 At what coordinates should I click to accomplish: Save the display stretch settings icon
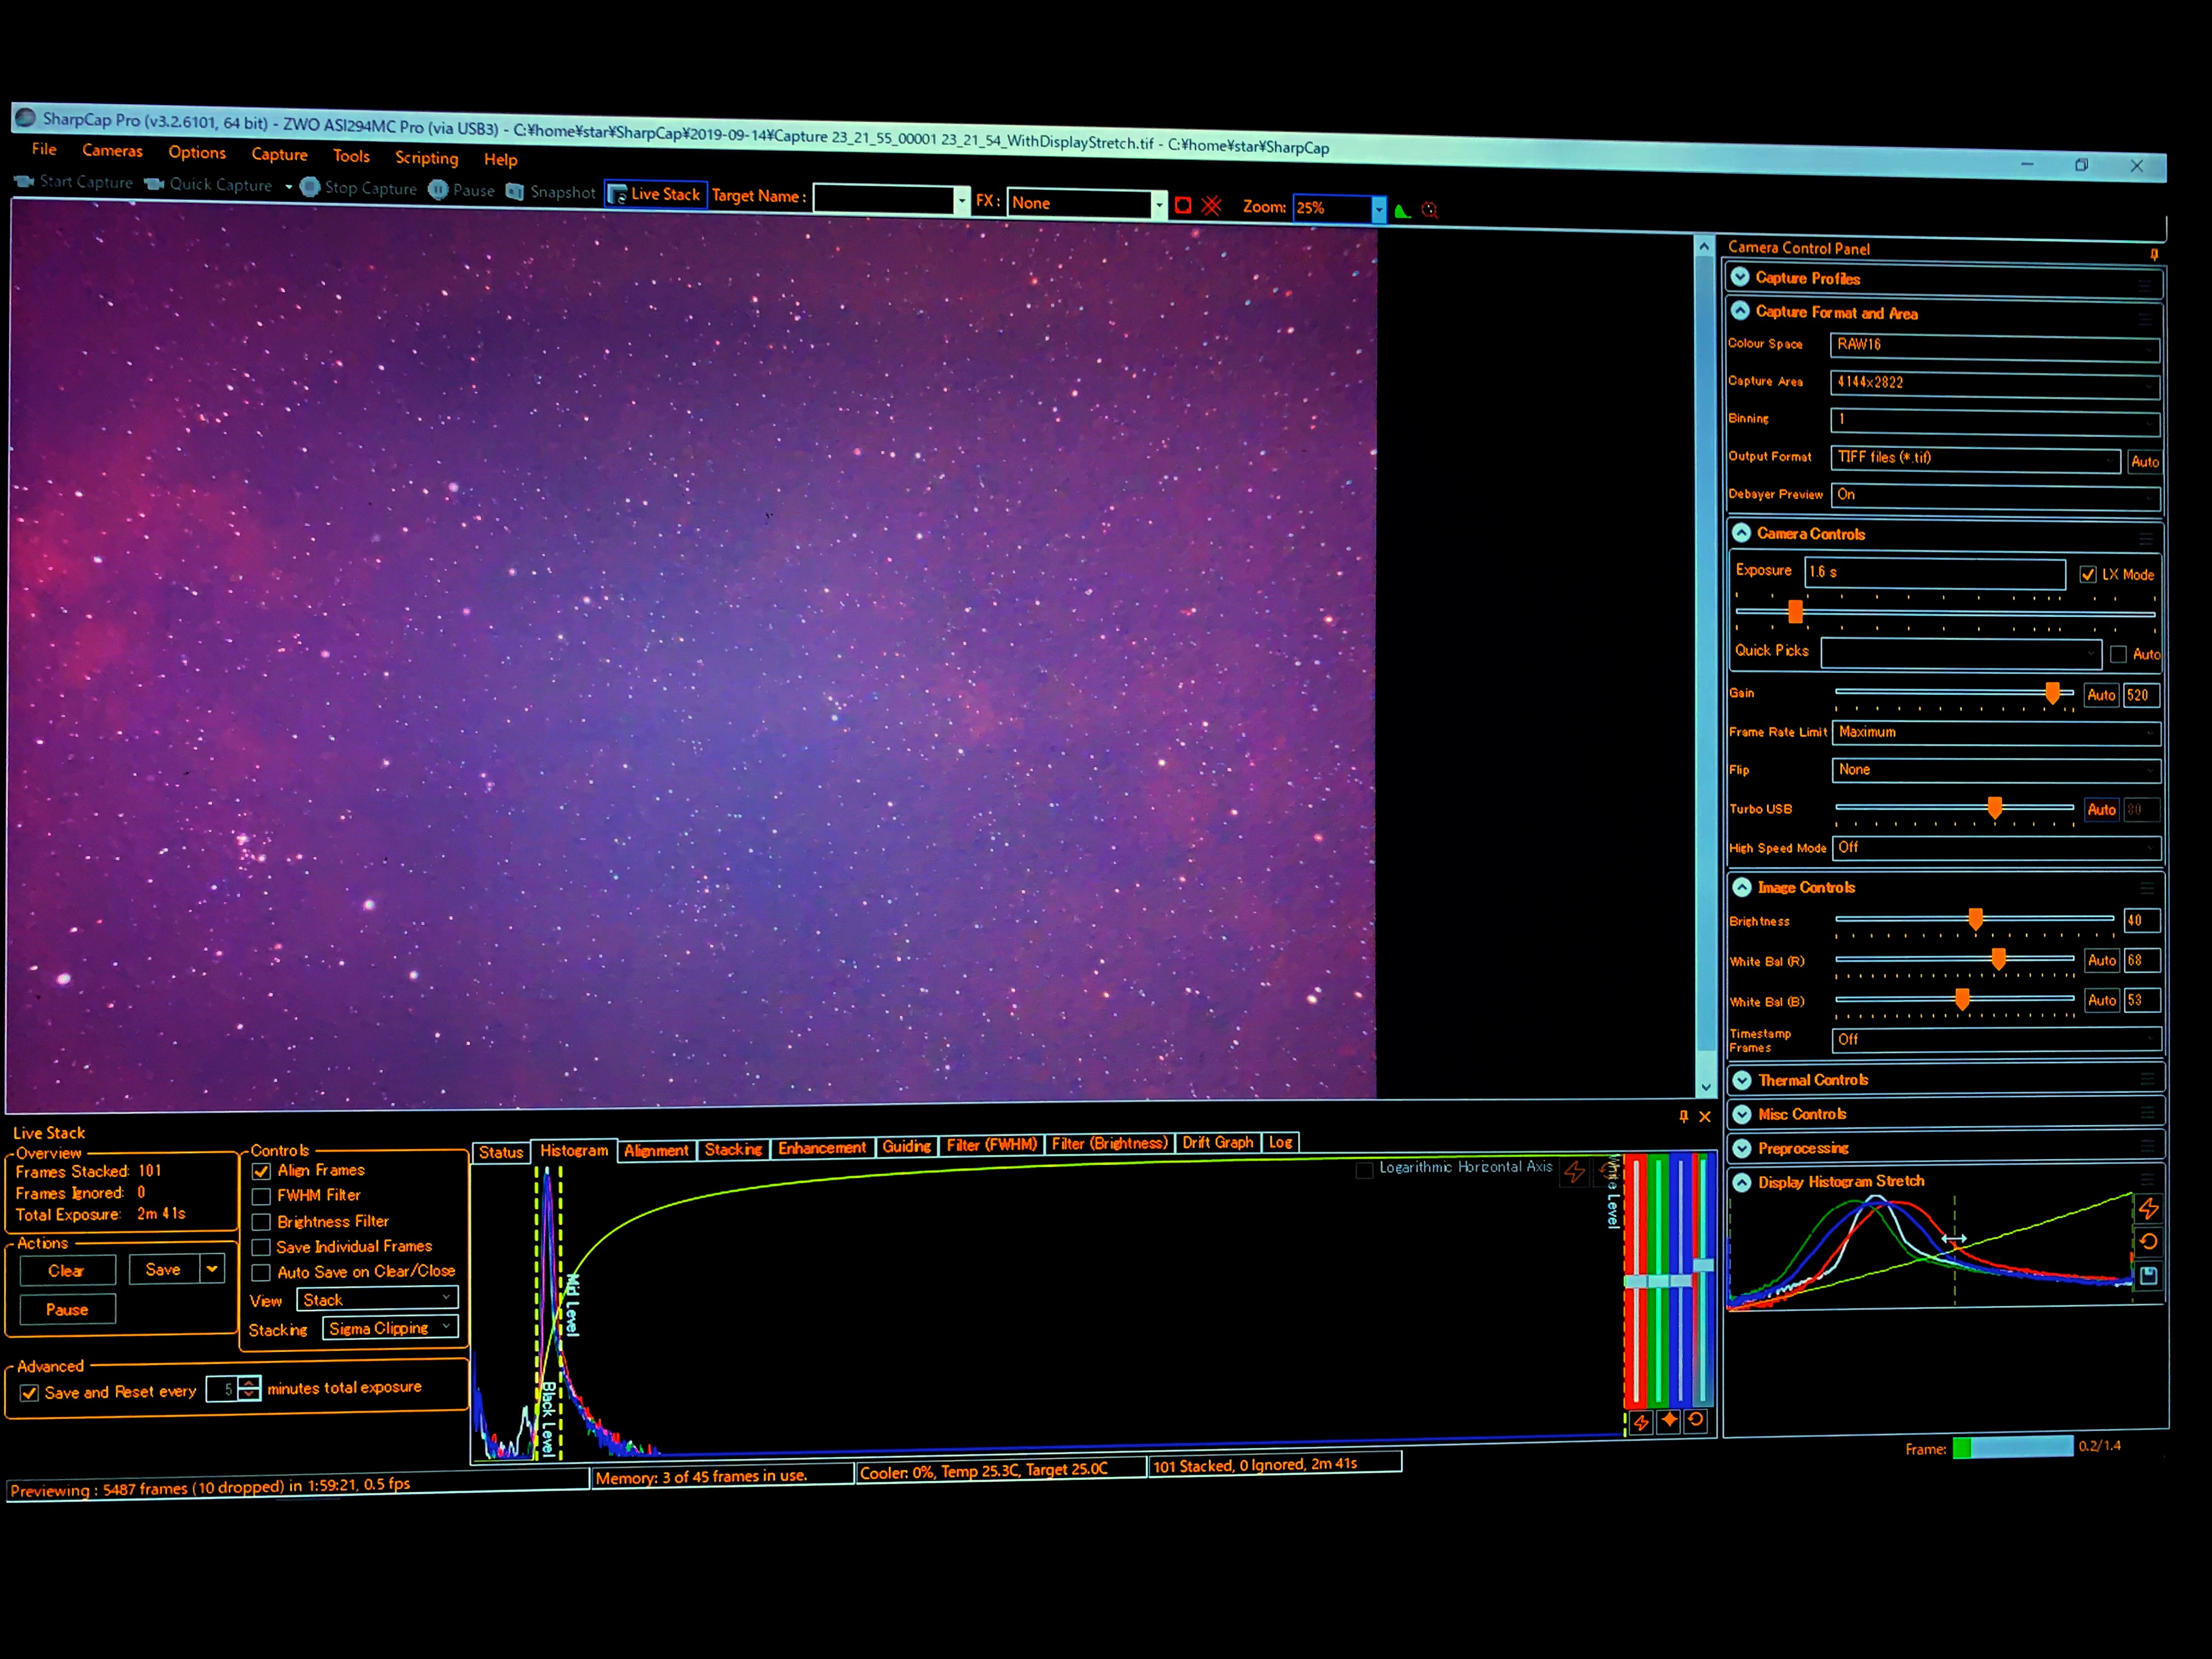pos(2148,1275)
